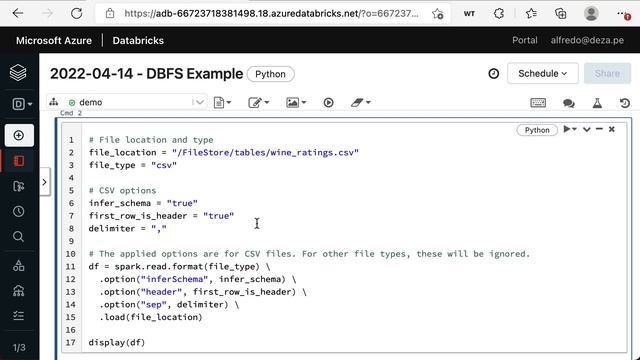
Task: Click the display(df) code line
Action: coord(117,342)
